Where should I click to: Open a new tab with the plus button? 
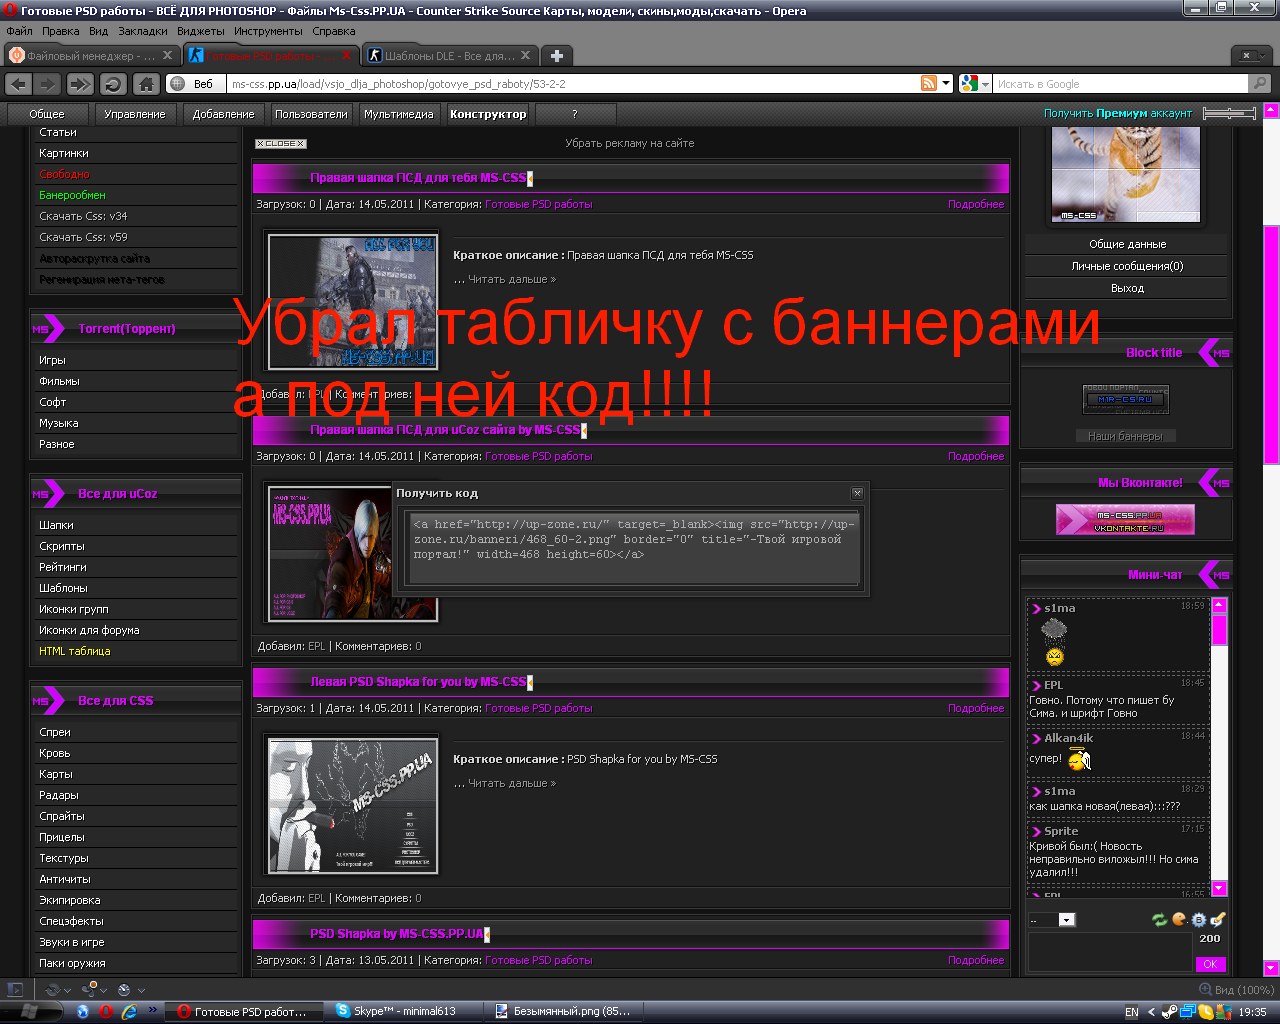coord(557,55)
